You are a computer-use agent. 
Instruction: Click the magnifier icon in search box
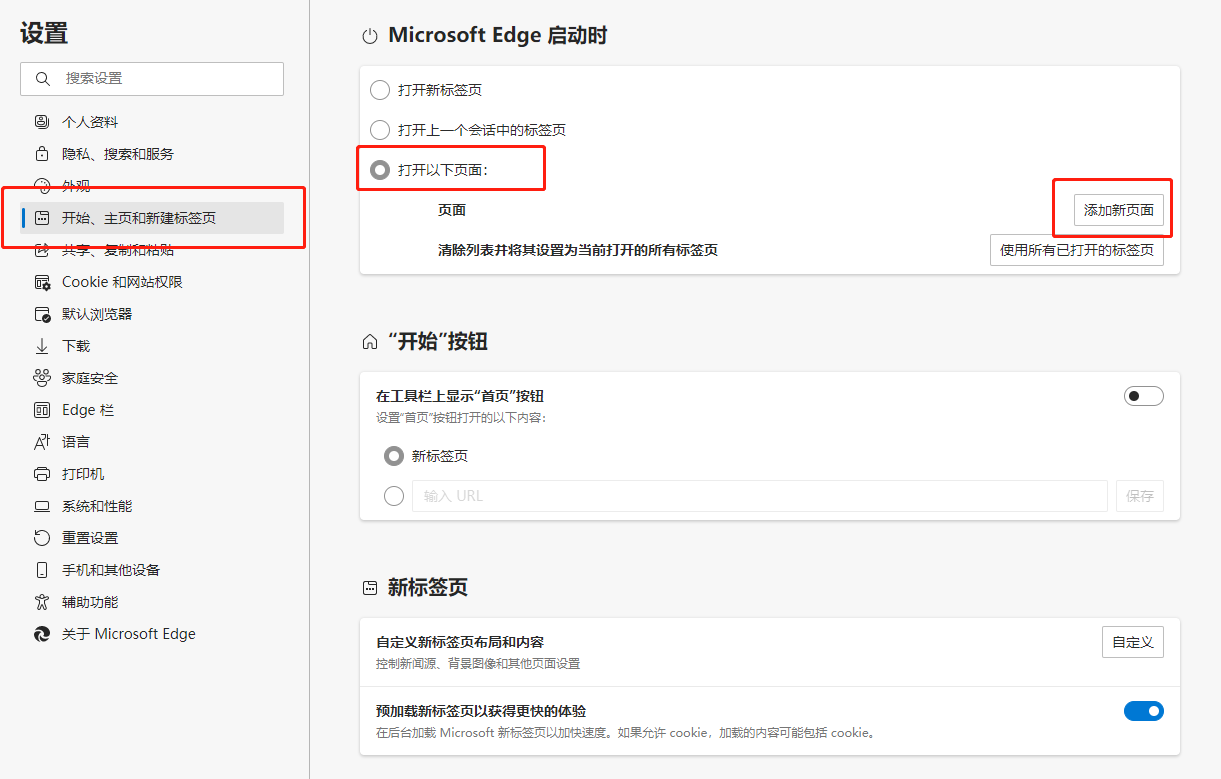click(x=42, y=79)
